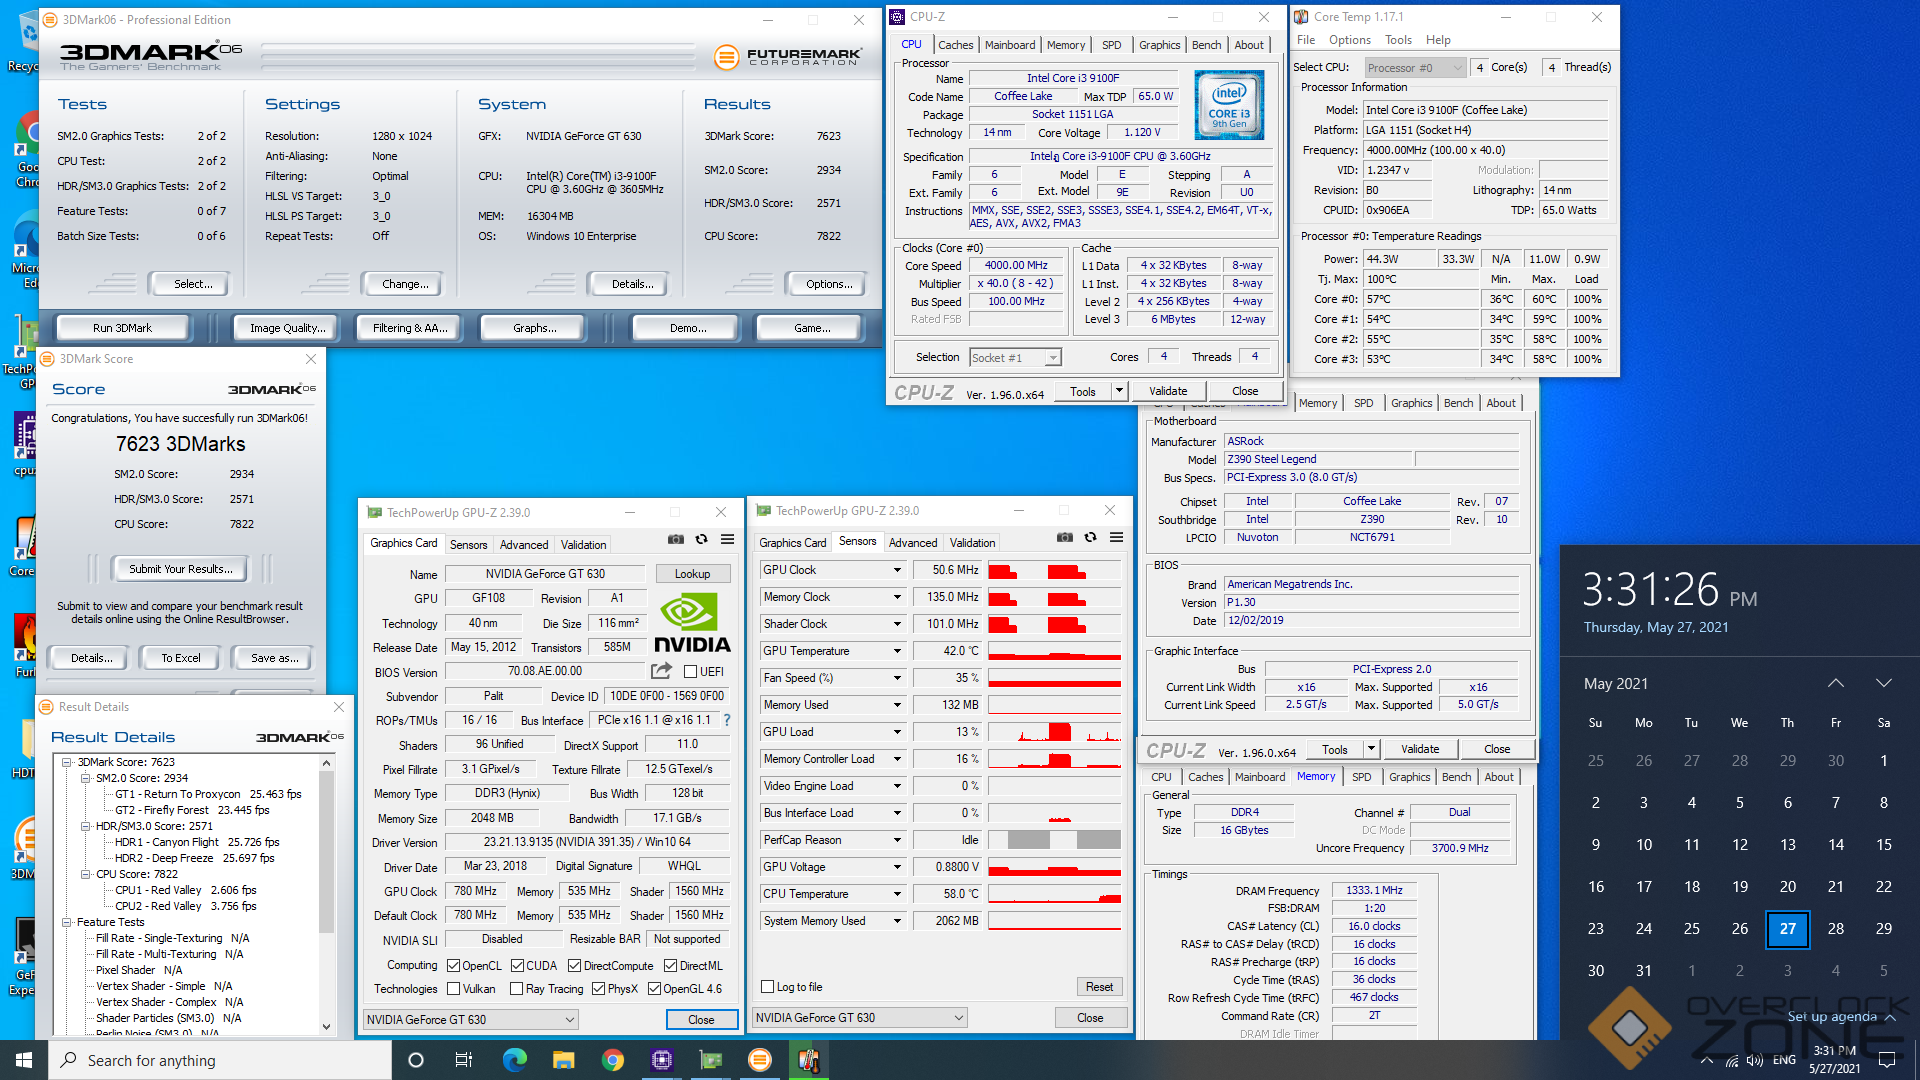
Task: Switch to Advanced tab in GPU-Z Sensors window
Action: [912, 543]
